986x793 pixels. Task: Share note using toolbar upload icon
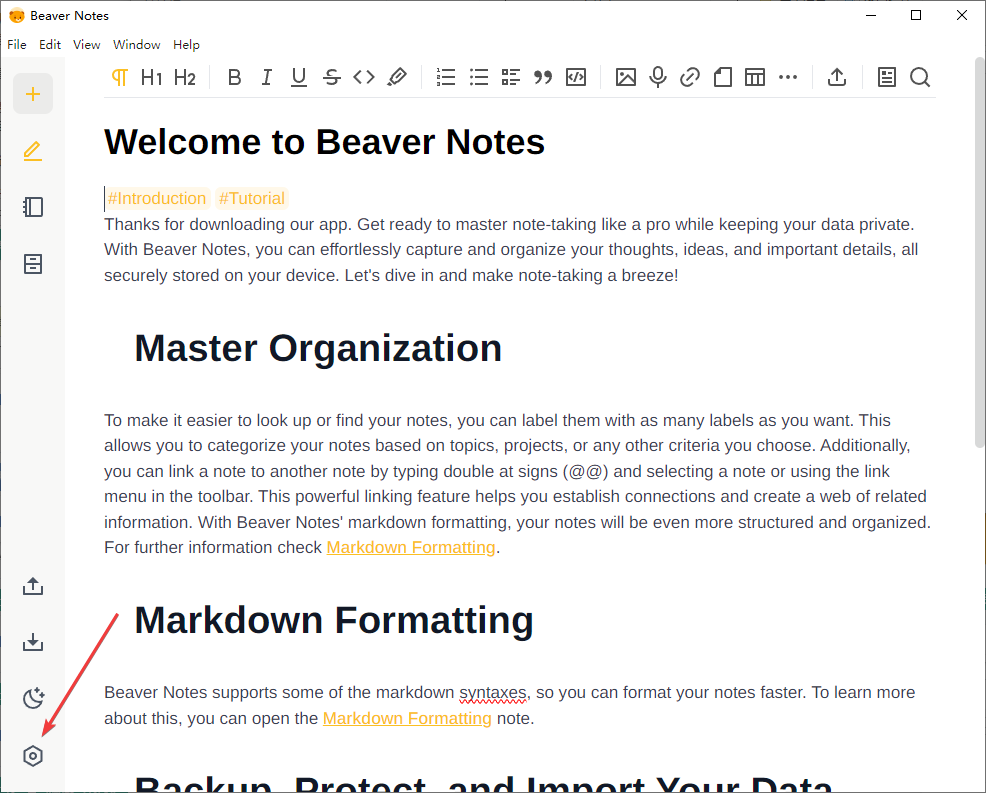(837, 77)
